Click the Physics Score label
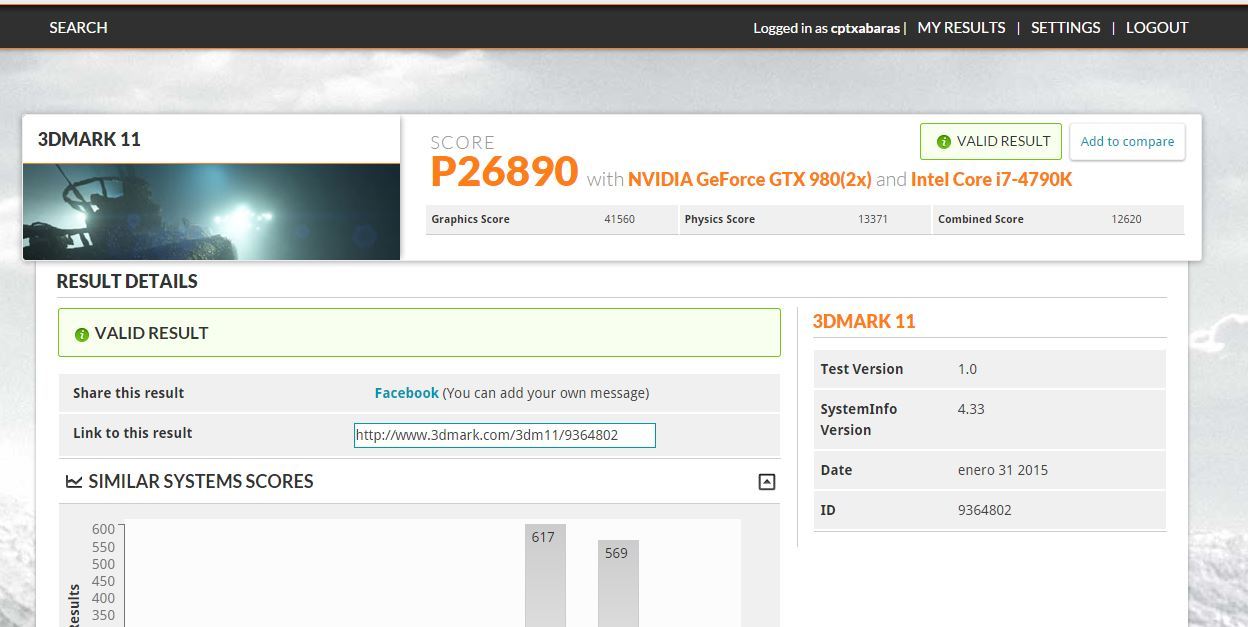The width and height of the screenshot is (1248, 627). click(x=719, y=219)
